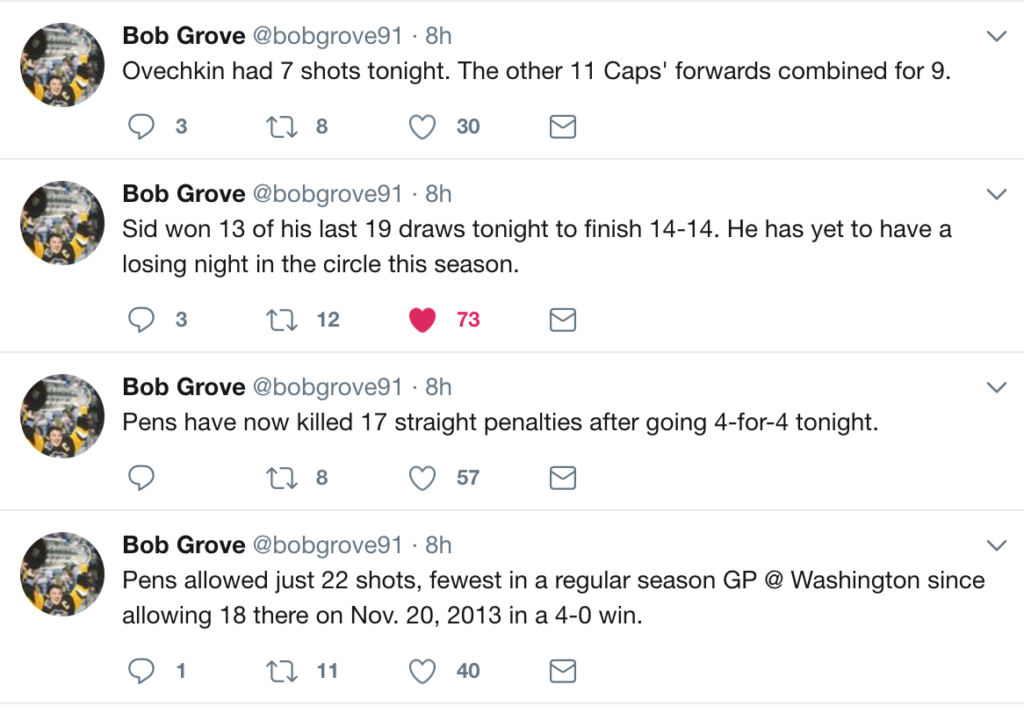The width and height of the screenshot is (1024, 713).
Task: Message the Pens 22 shots allowed tweet
Action: tap(563, 671)
